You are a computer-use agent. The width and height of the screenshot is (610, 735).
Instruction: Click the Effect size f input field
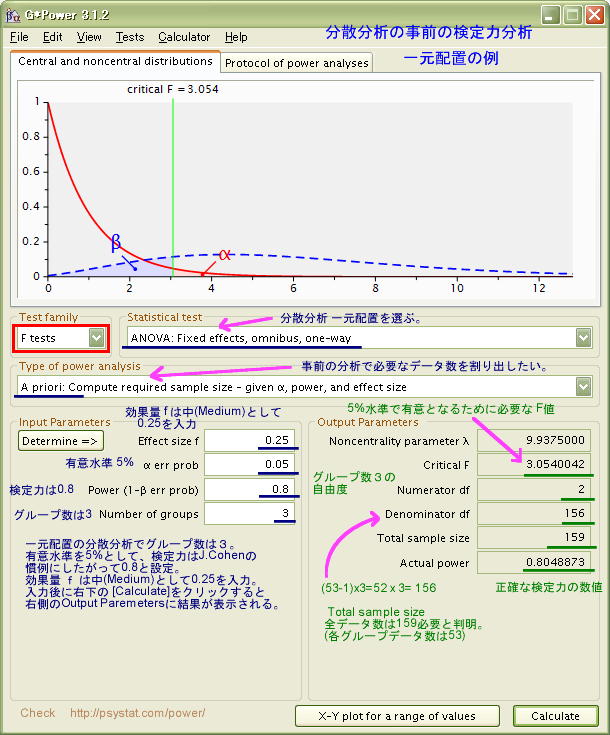[x=249, y=440]
